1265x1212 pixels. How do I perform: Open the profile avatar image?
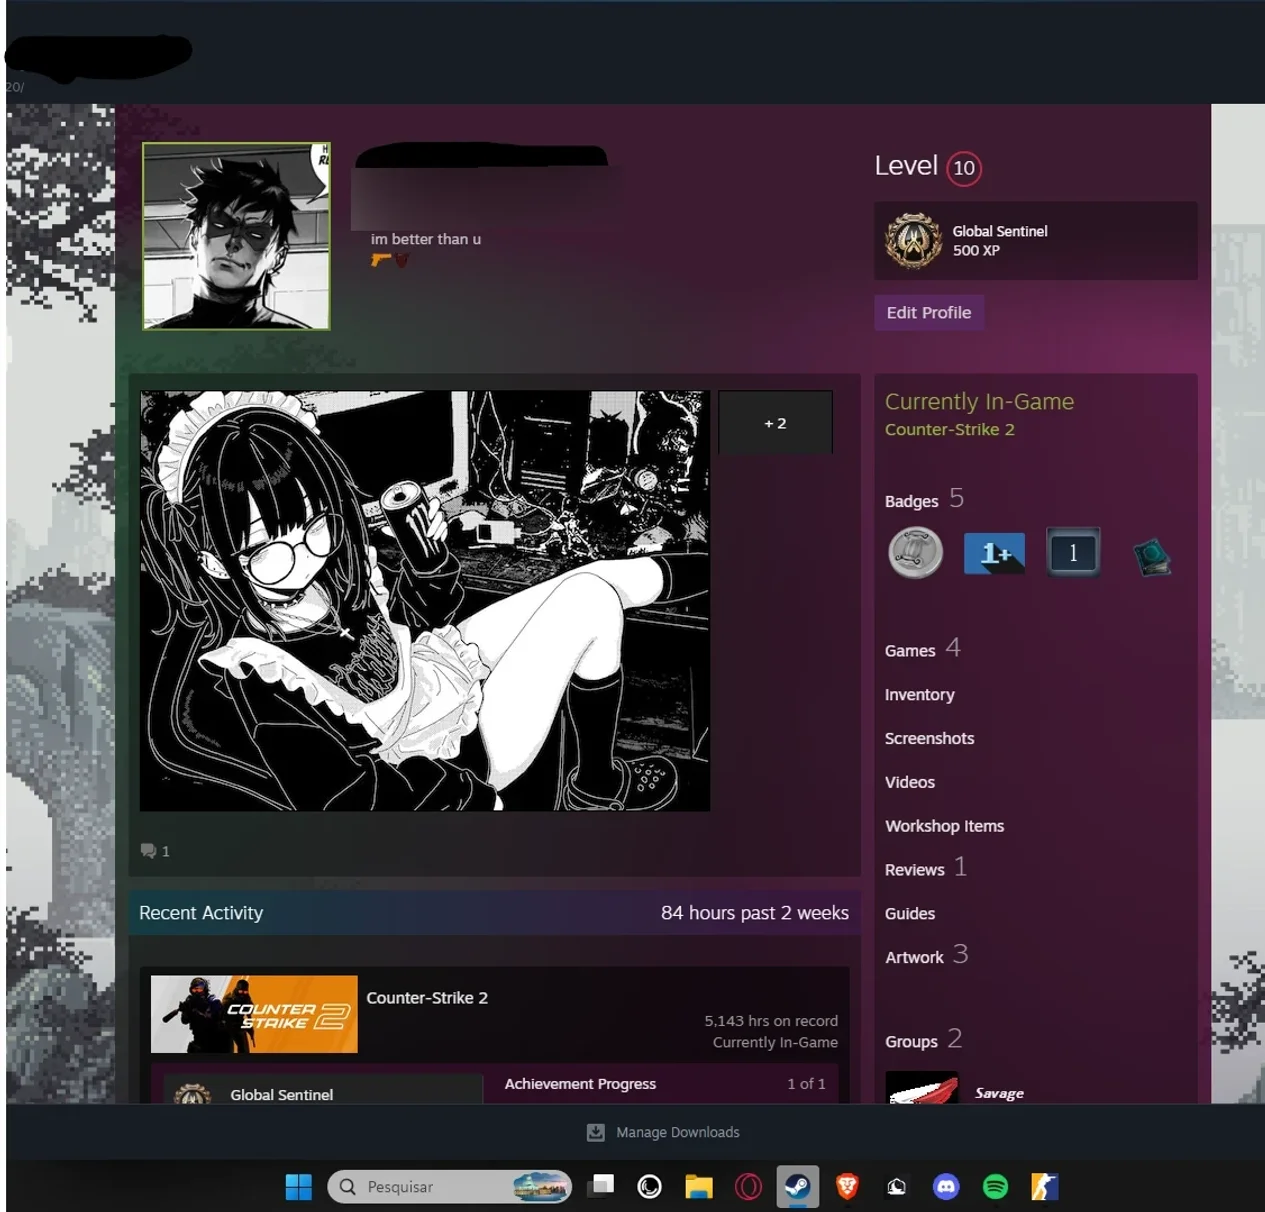pos(236,236)
